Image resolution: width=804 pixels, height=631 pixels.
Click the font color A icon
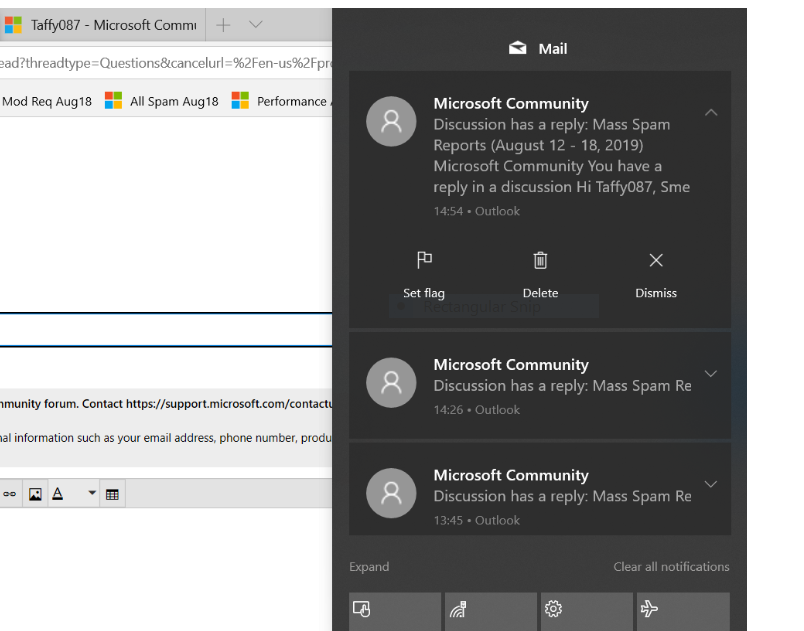57,494
